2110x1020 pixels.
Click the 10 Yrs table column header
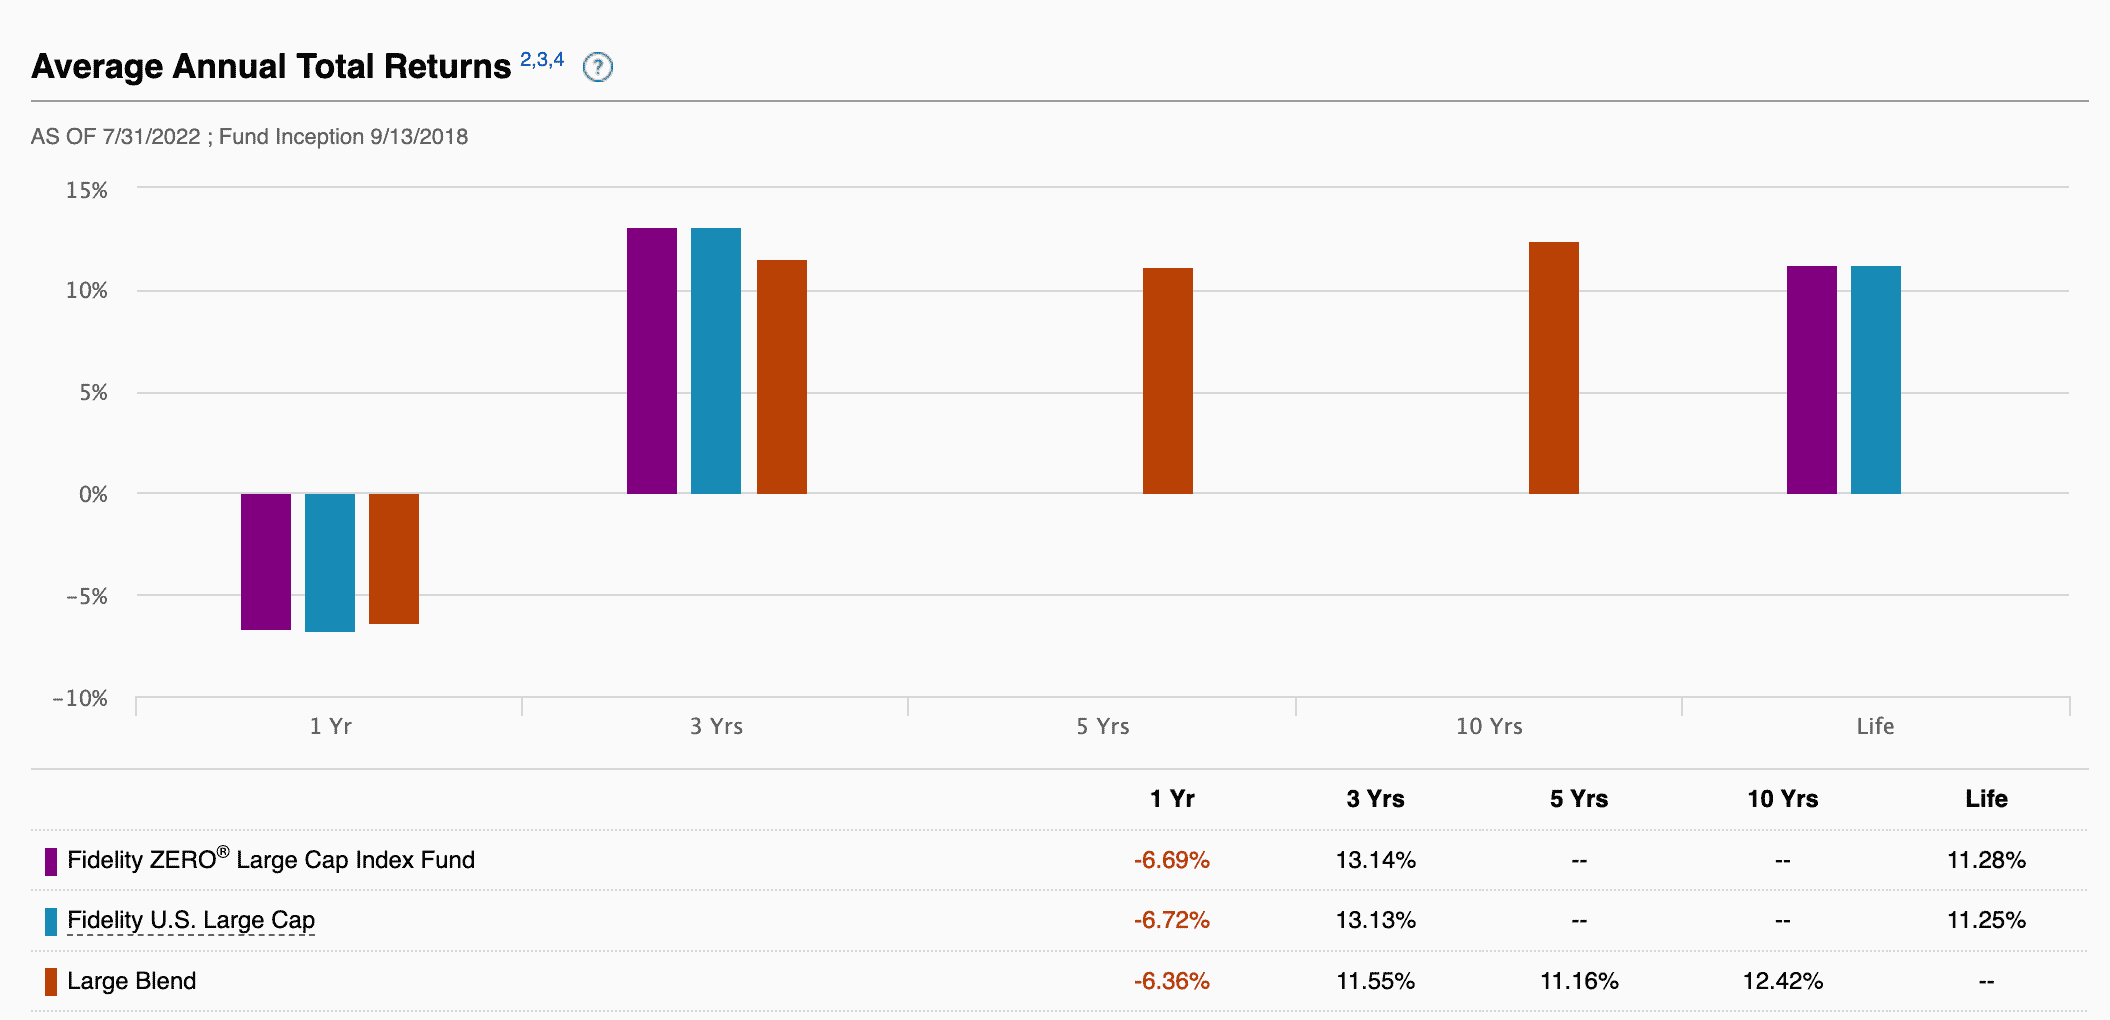[1783, 799]
